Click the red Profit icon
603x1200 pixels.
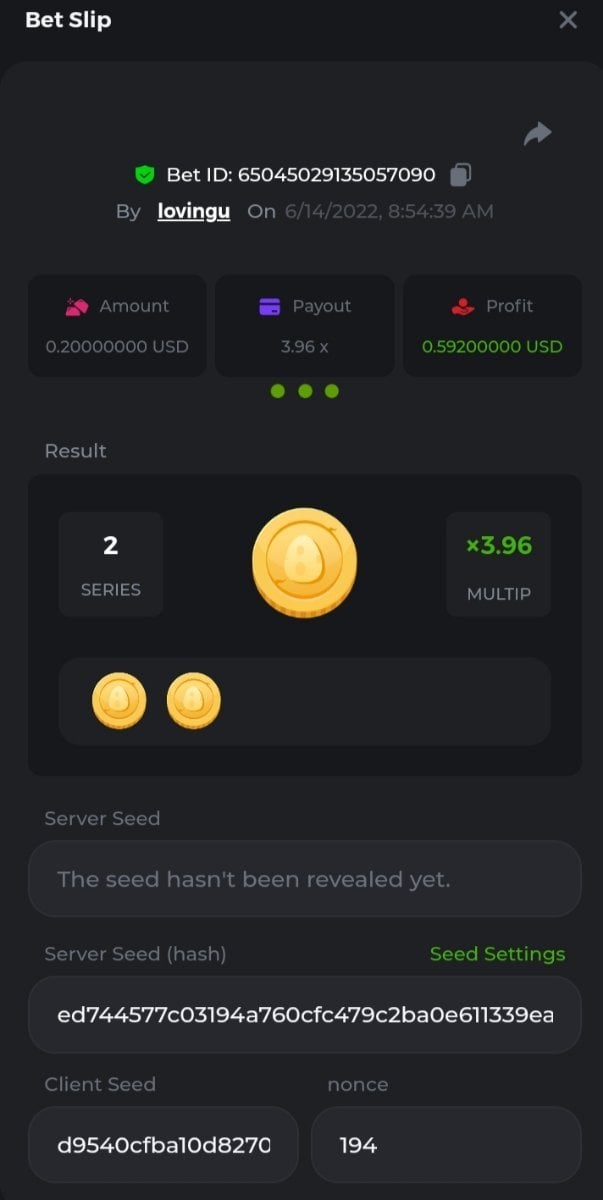pyautogui.click(x=463, y=307)
